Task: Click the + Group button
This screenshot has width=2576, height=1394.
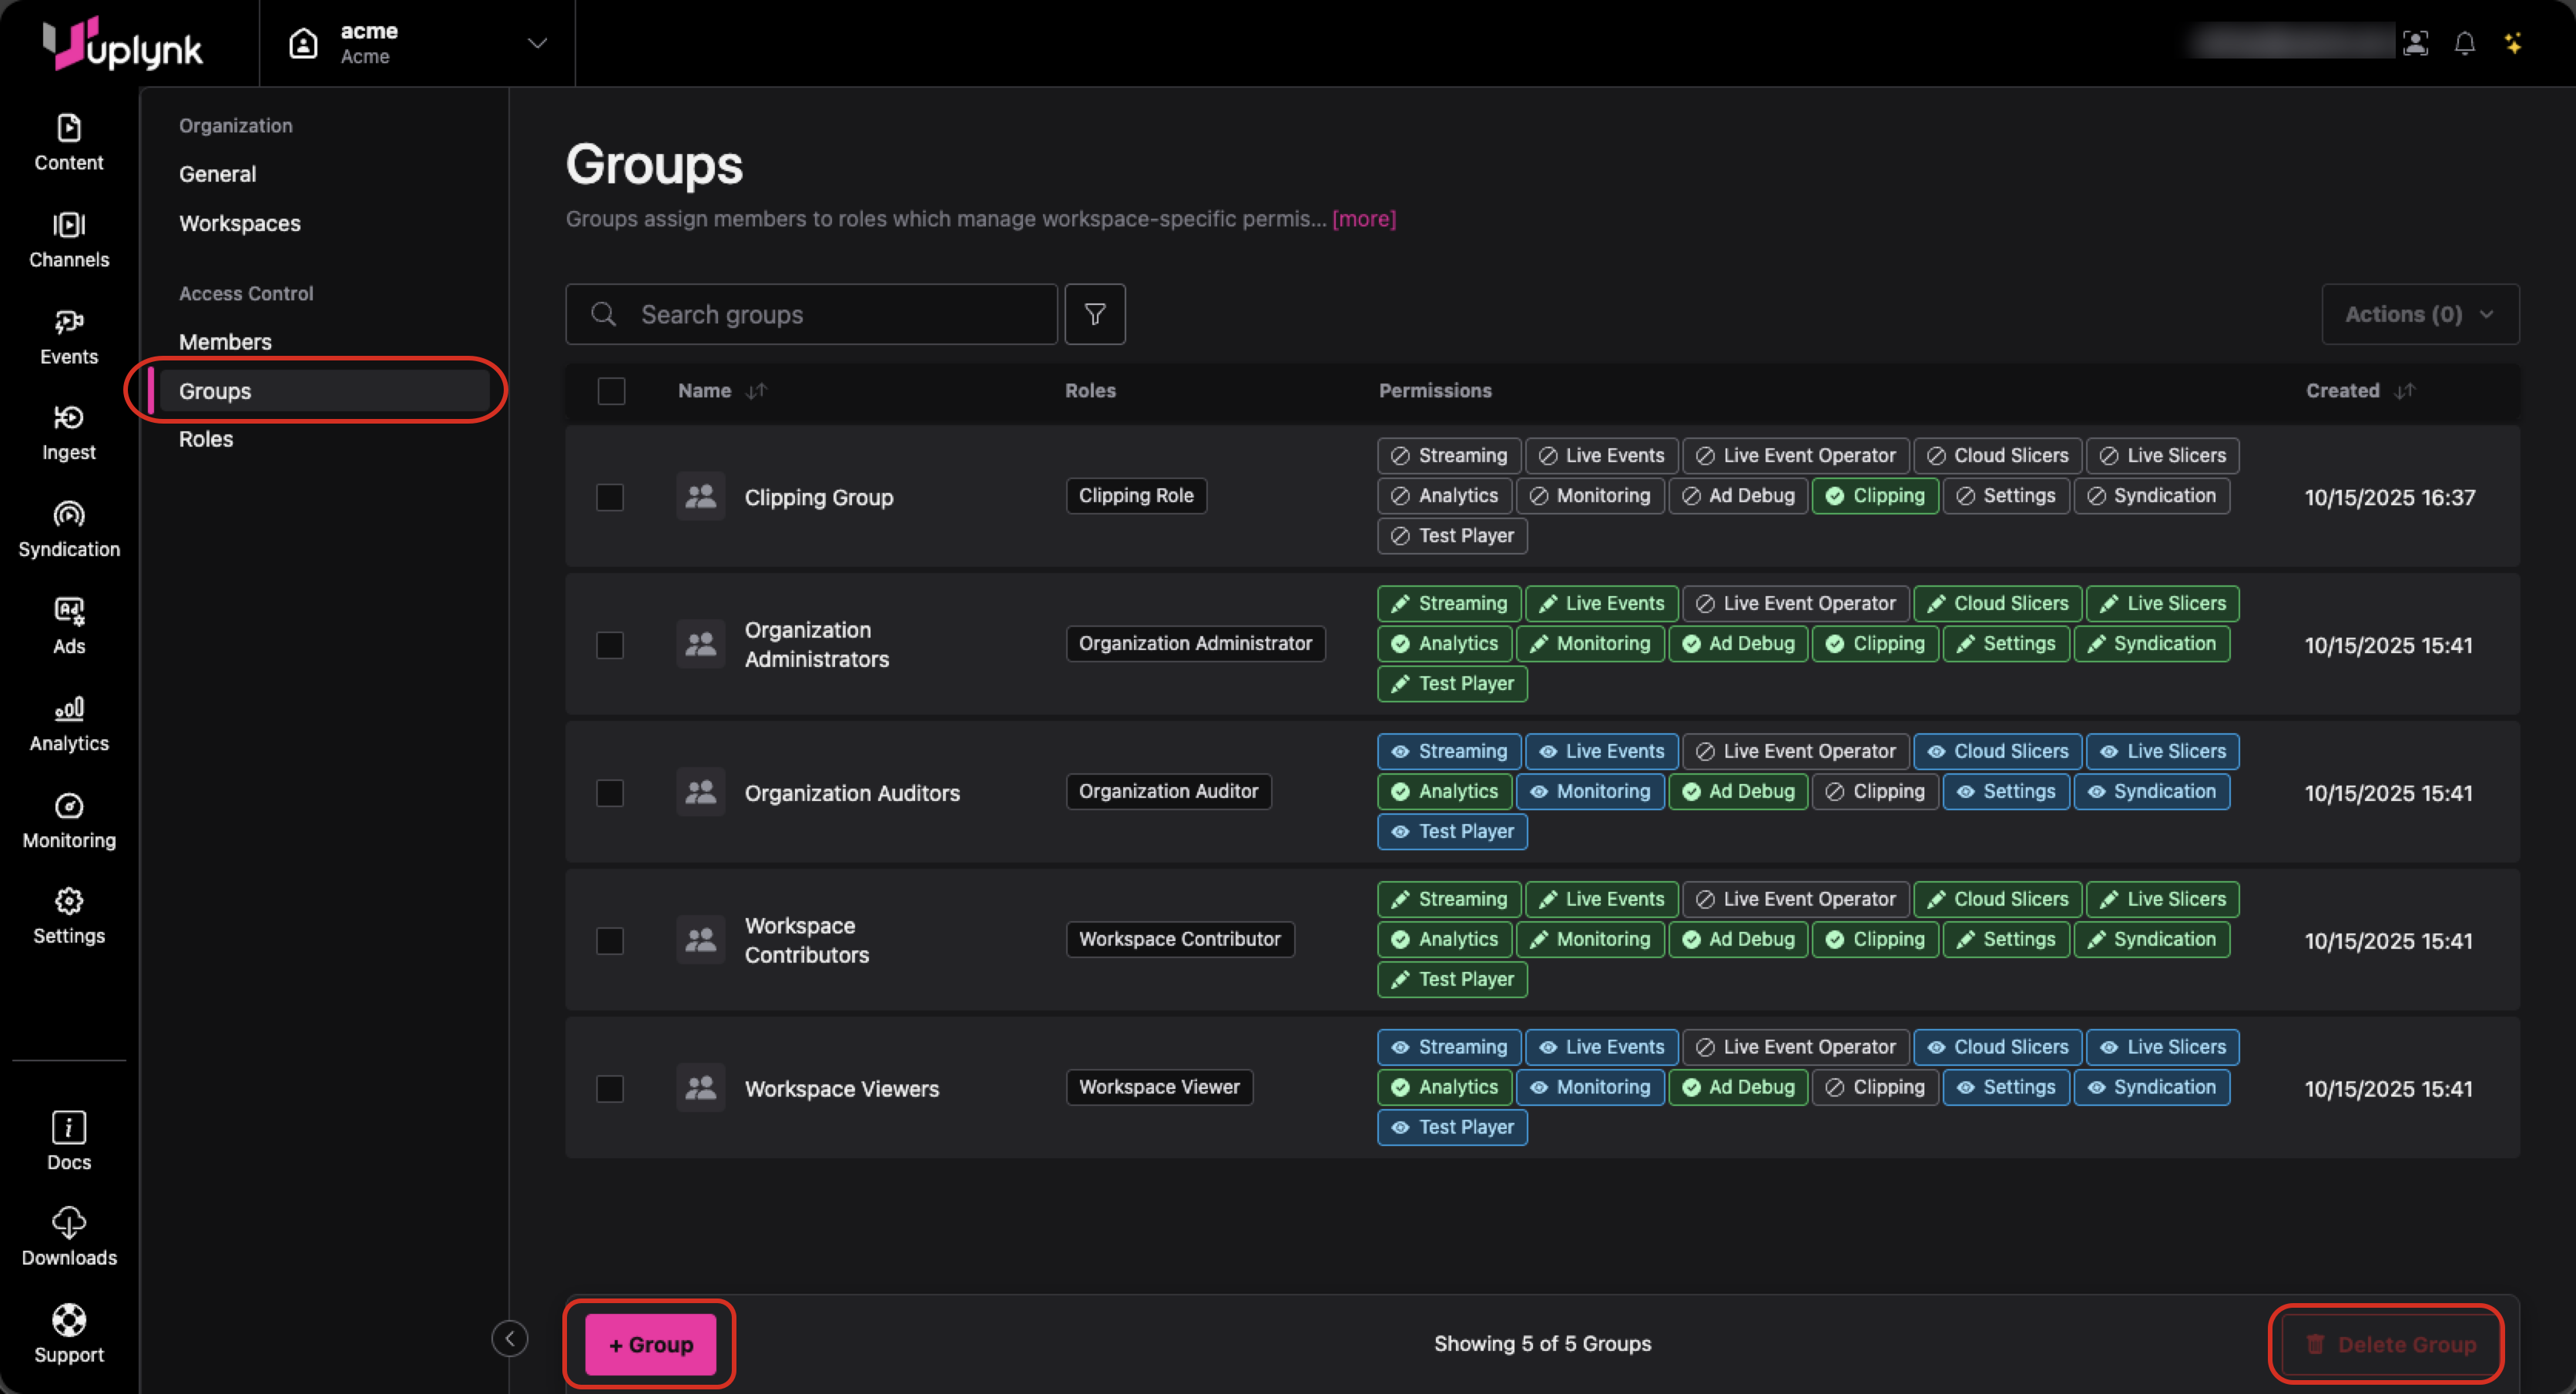Action: [650, 1344]
